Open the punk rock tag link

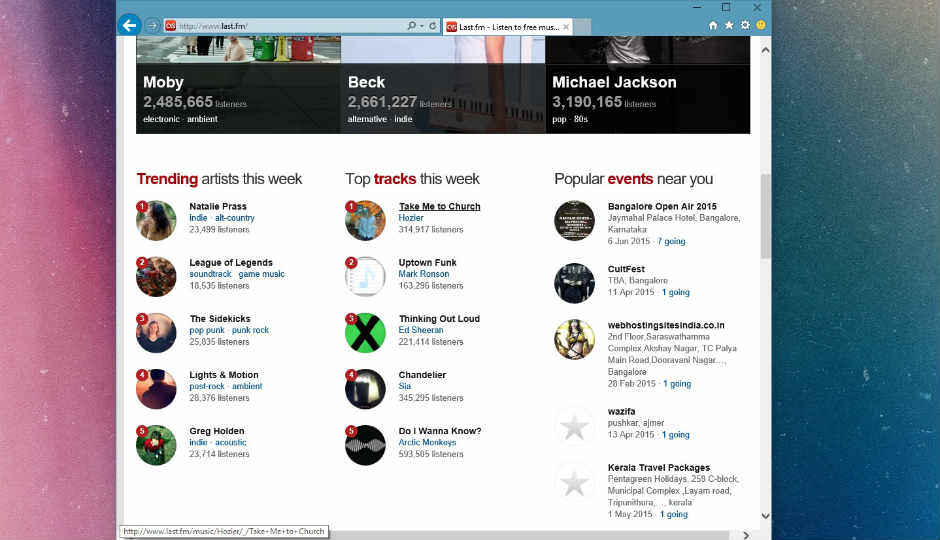(x=250, y=330)
